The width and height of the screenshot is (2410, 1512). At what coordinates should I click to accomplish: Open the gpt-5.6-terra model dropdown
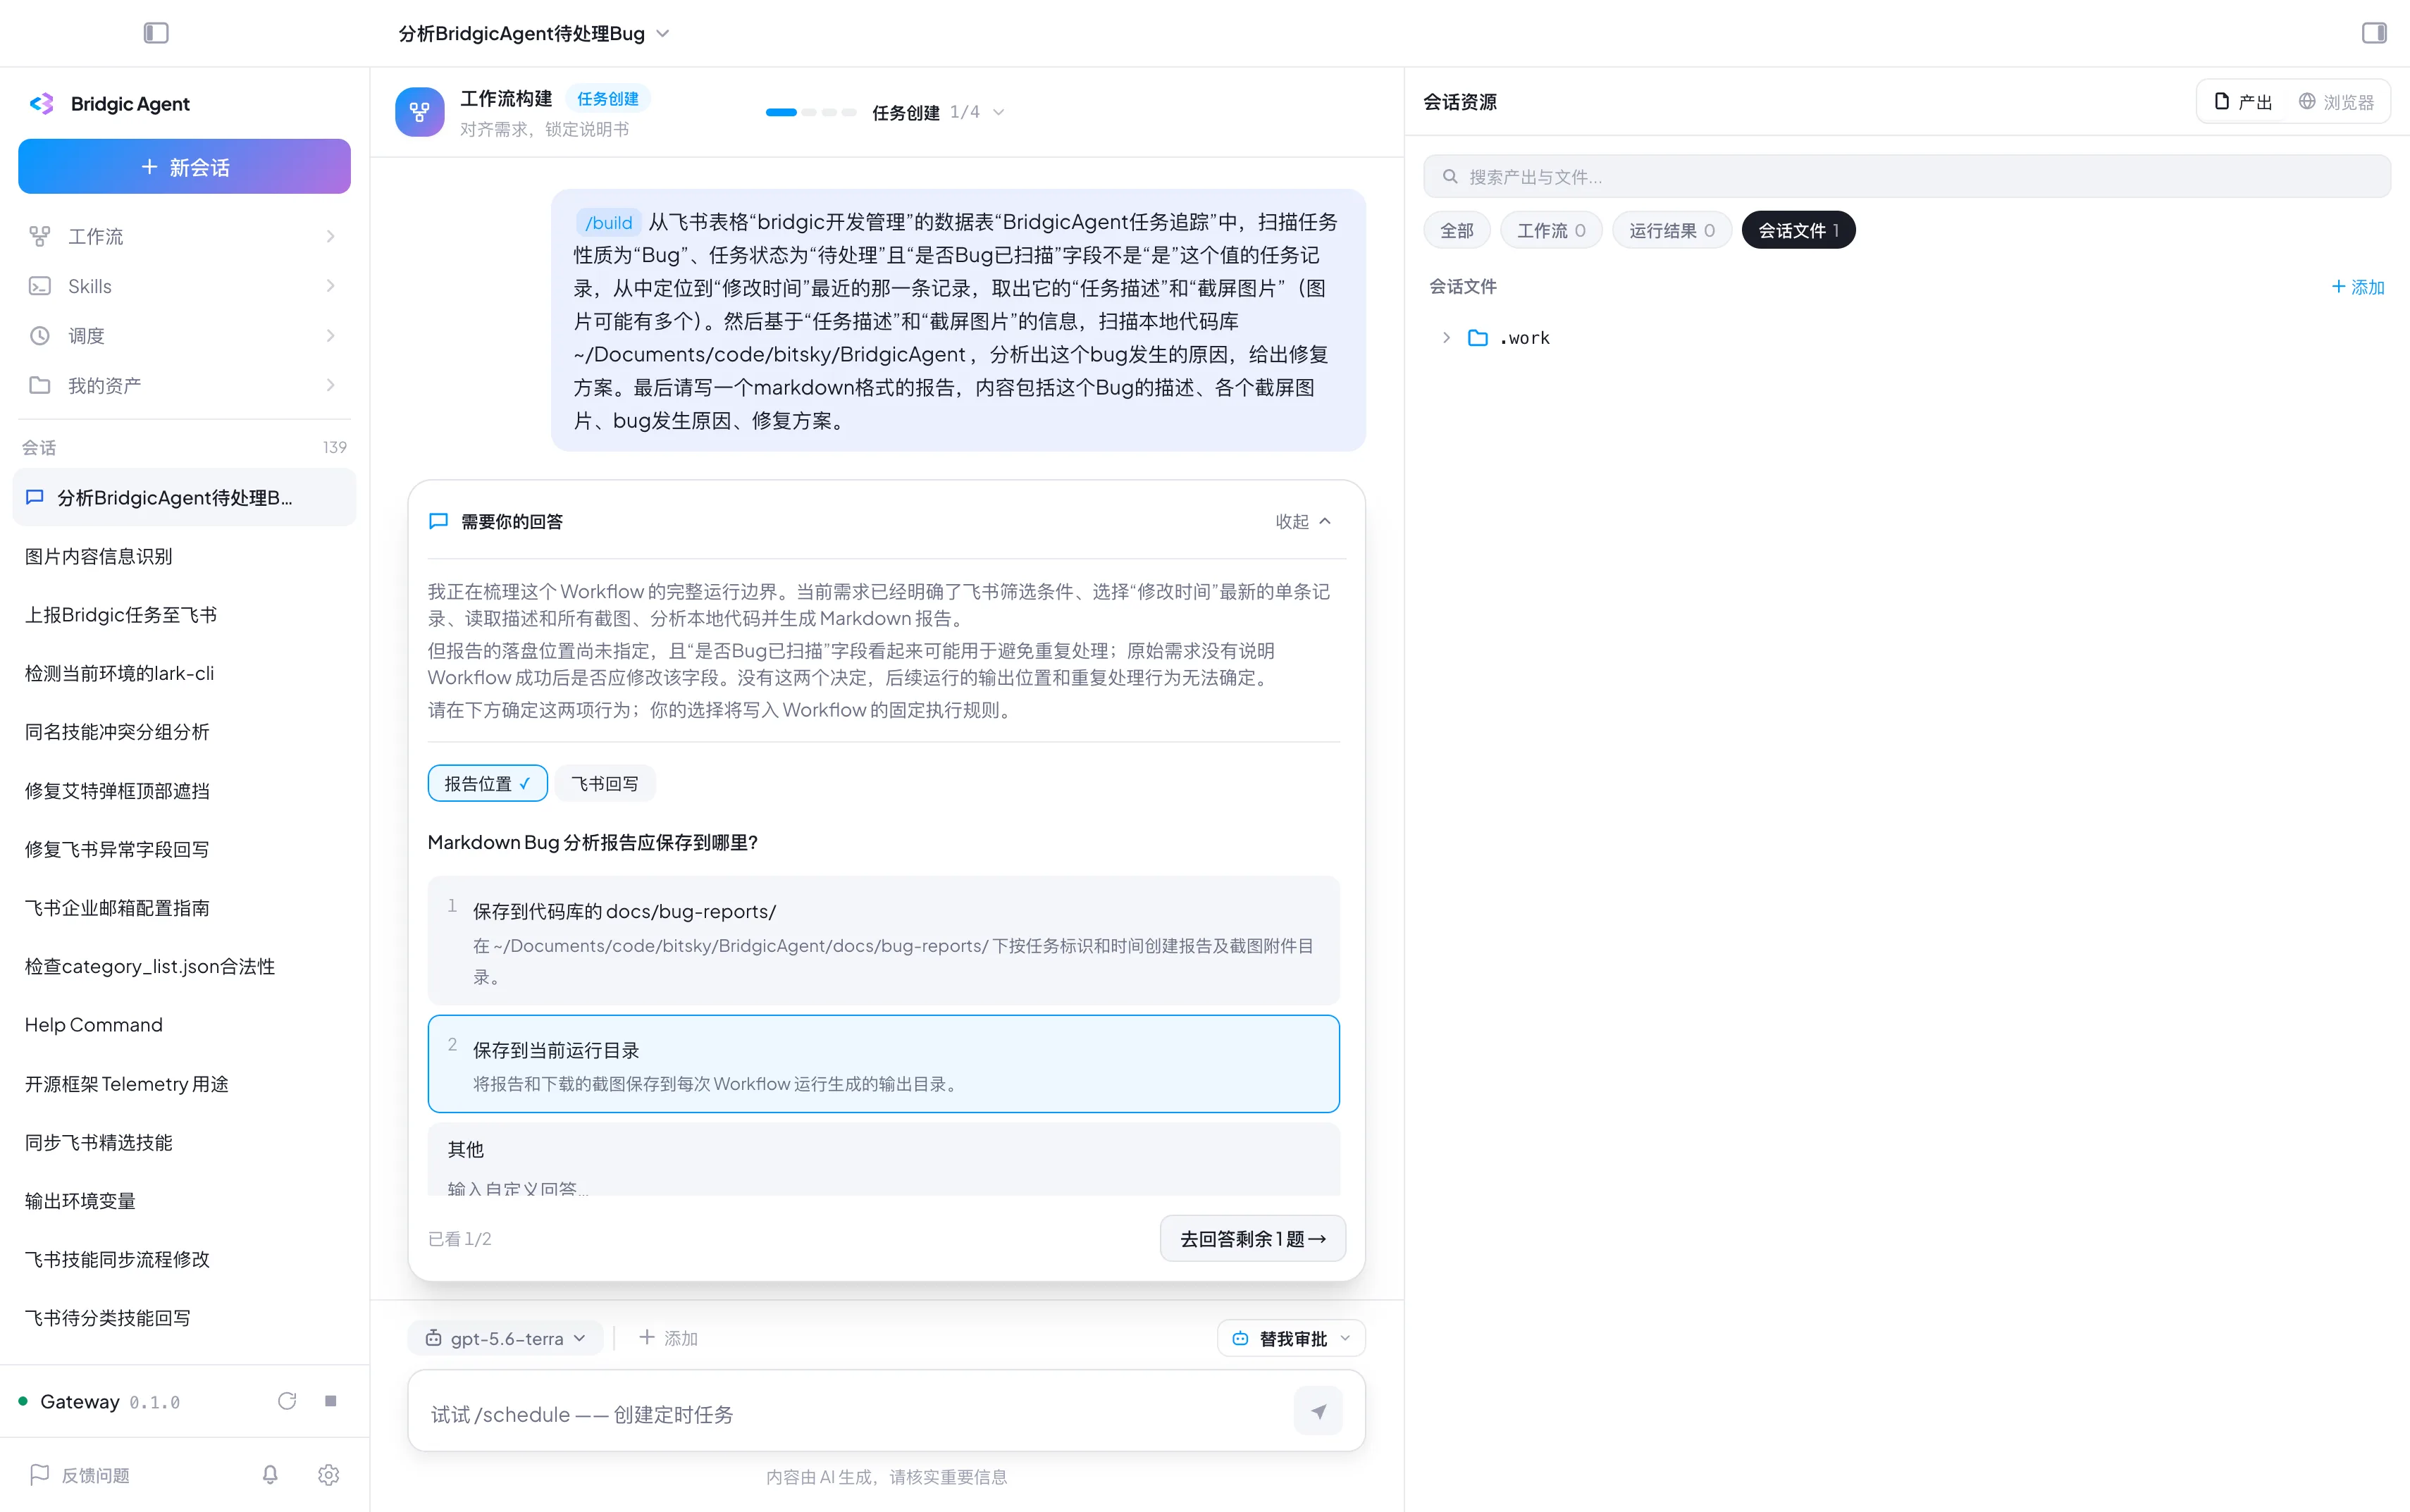click(x=505, y=1338)
